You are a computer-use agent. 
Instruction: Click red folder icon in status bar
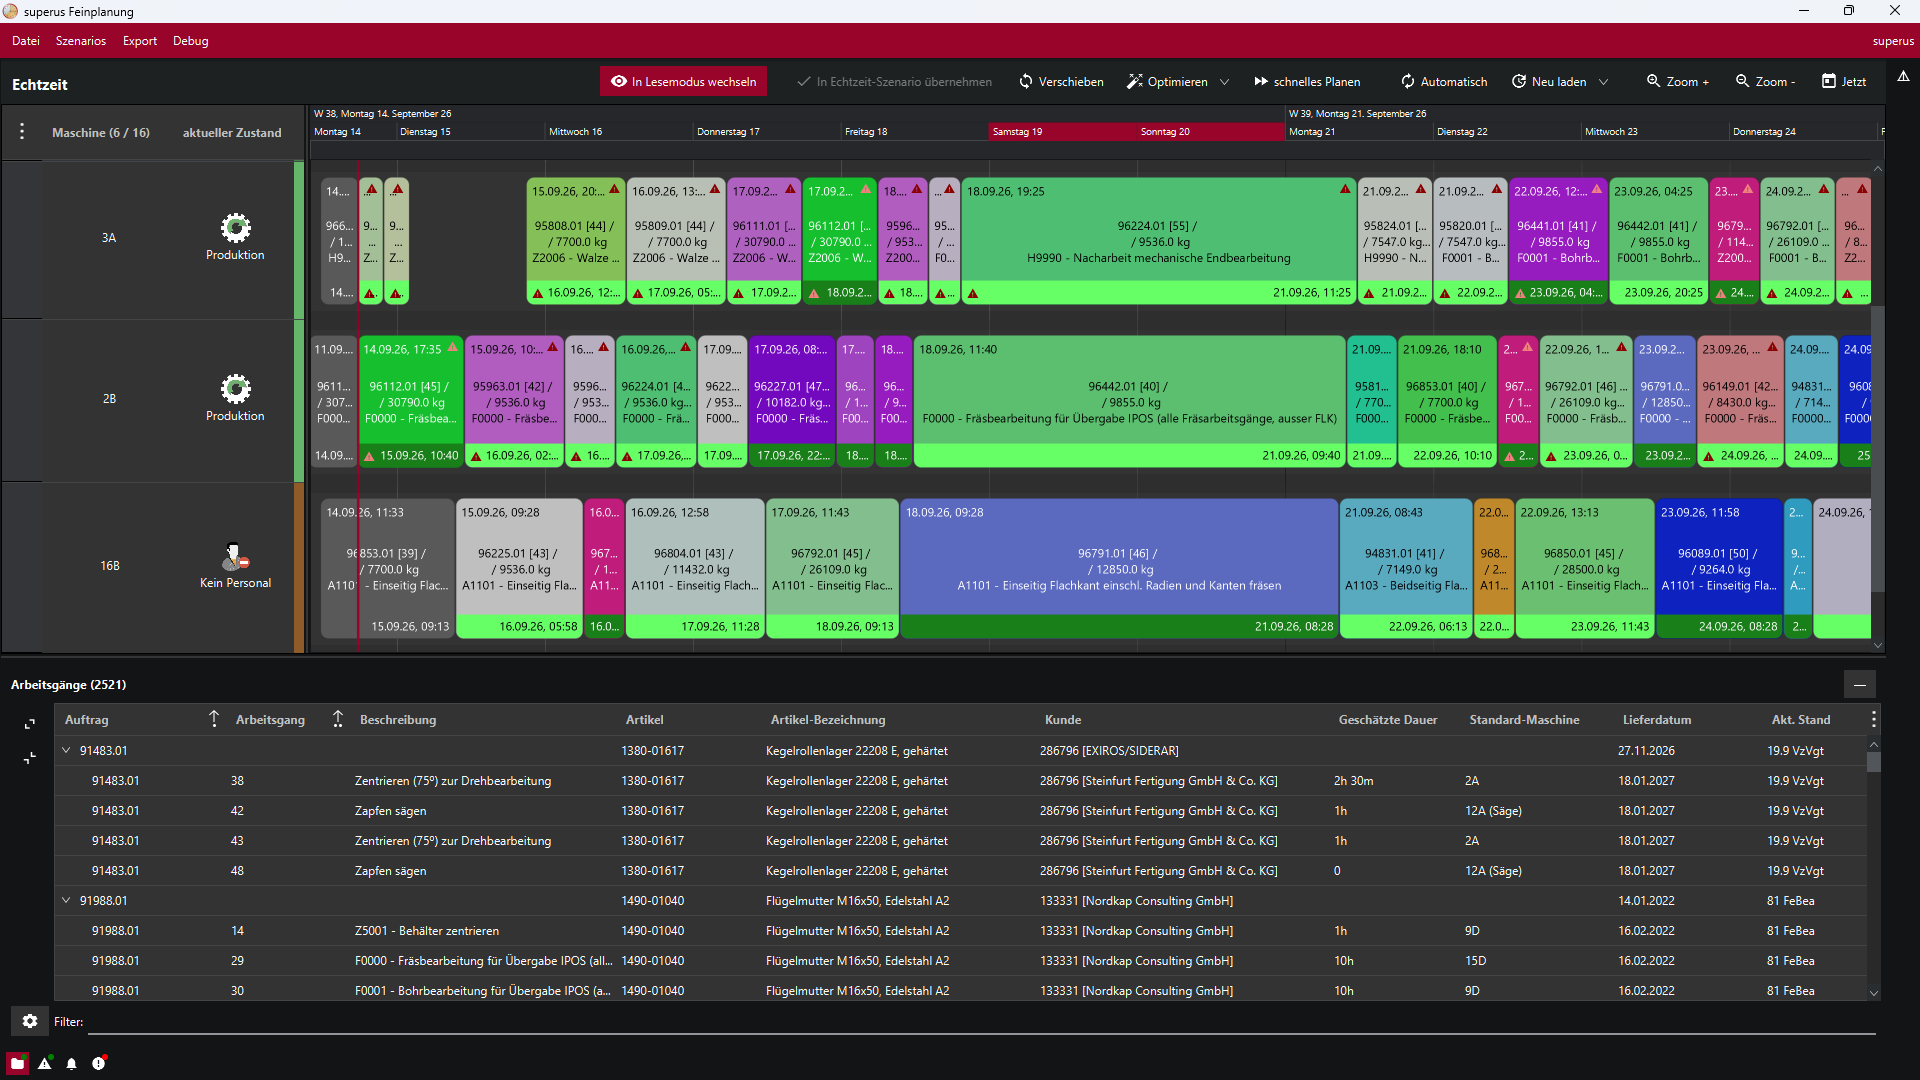point(18,1063)
